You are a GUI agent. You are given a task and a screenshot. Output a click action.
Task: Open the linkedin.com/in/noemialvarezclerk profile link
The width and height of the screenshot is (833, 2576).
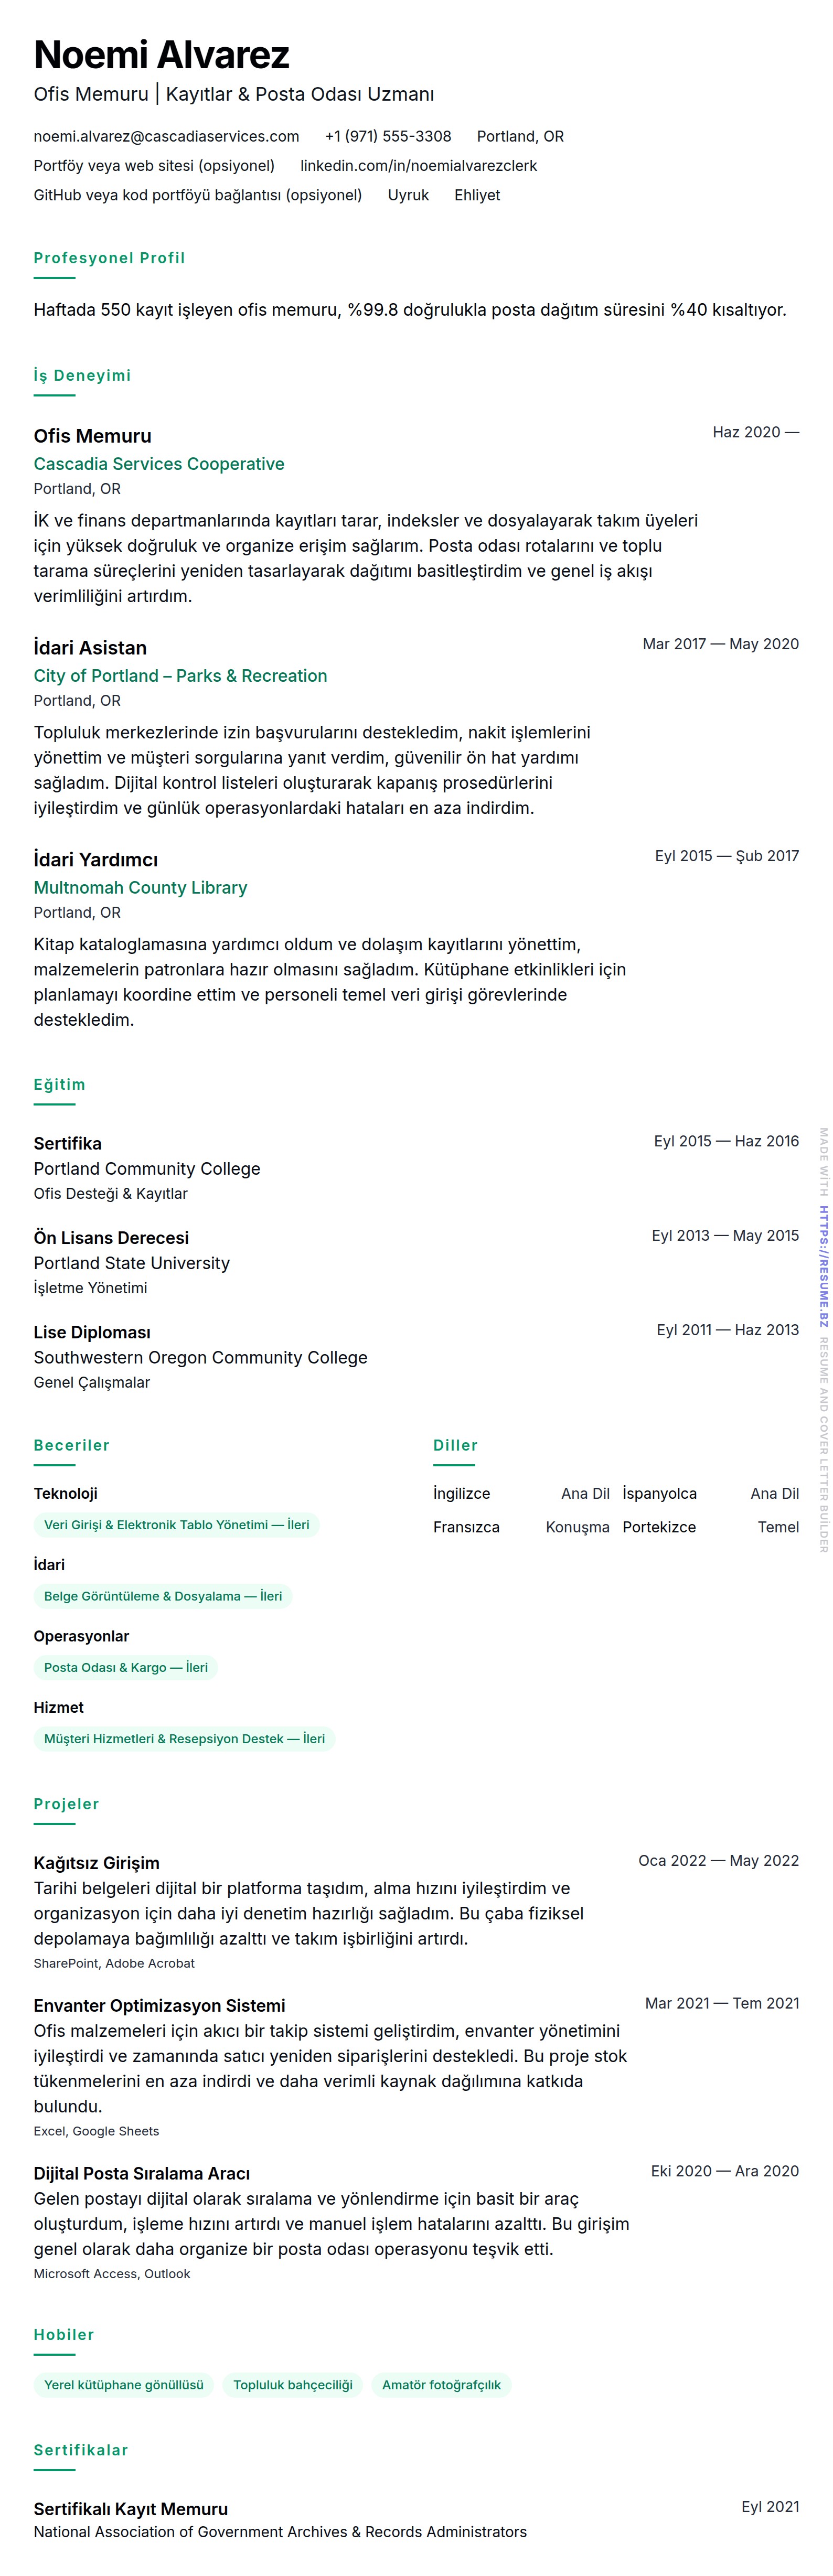pyautogui.click(x=418, y=165)
